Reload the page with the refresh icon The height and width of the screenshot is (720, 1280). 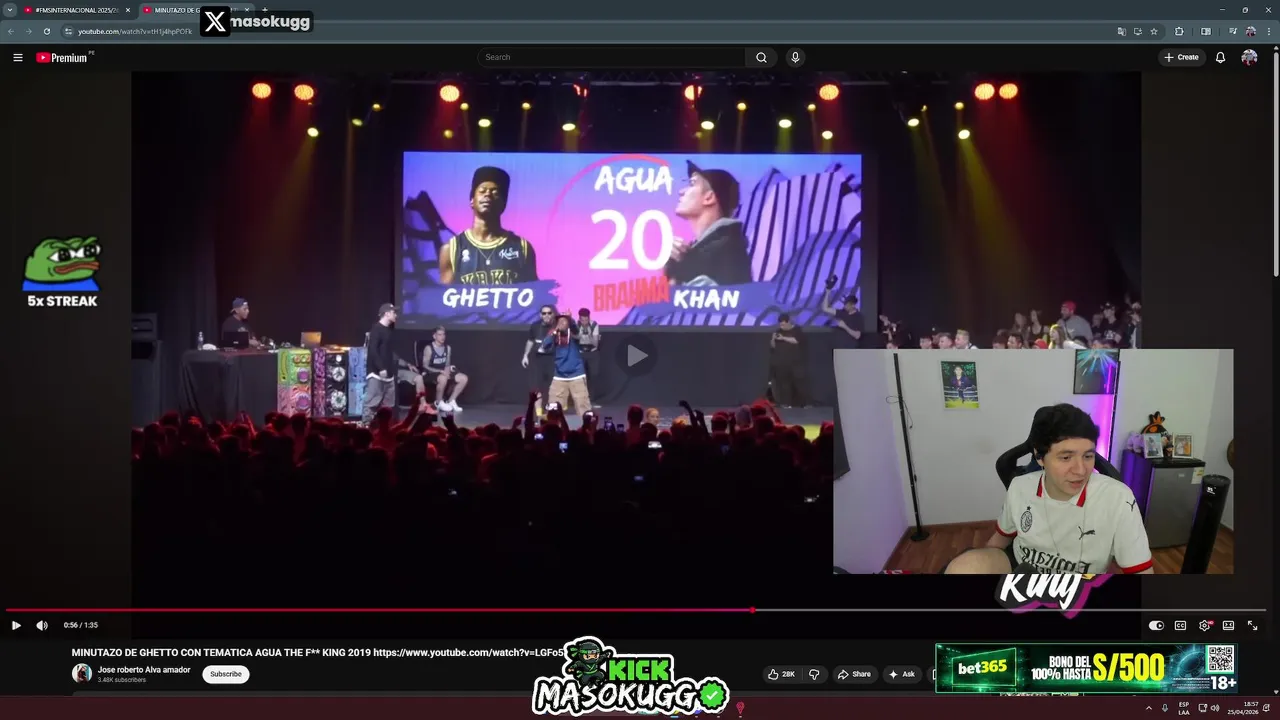pyautogui.click(x=46, y=31)
